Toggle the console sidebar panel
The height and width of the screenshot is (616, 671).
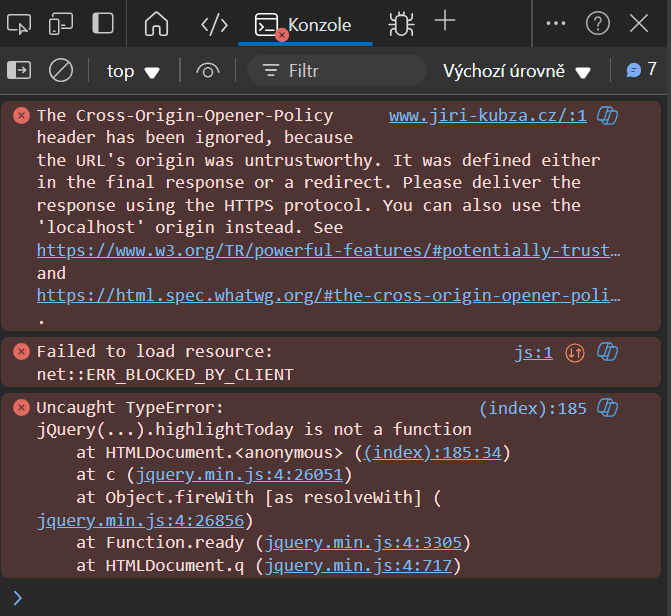[20, 70]
